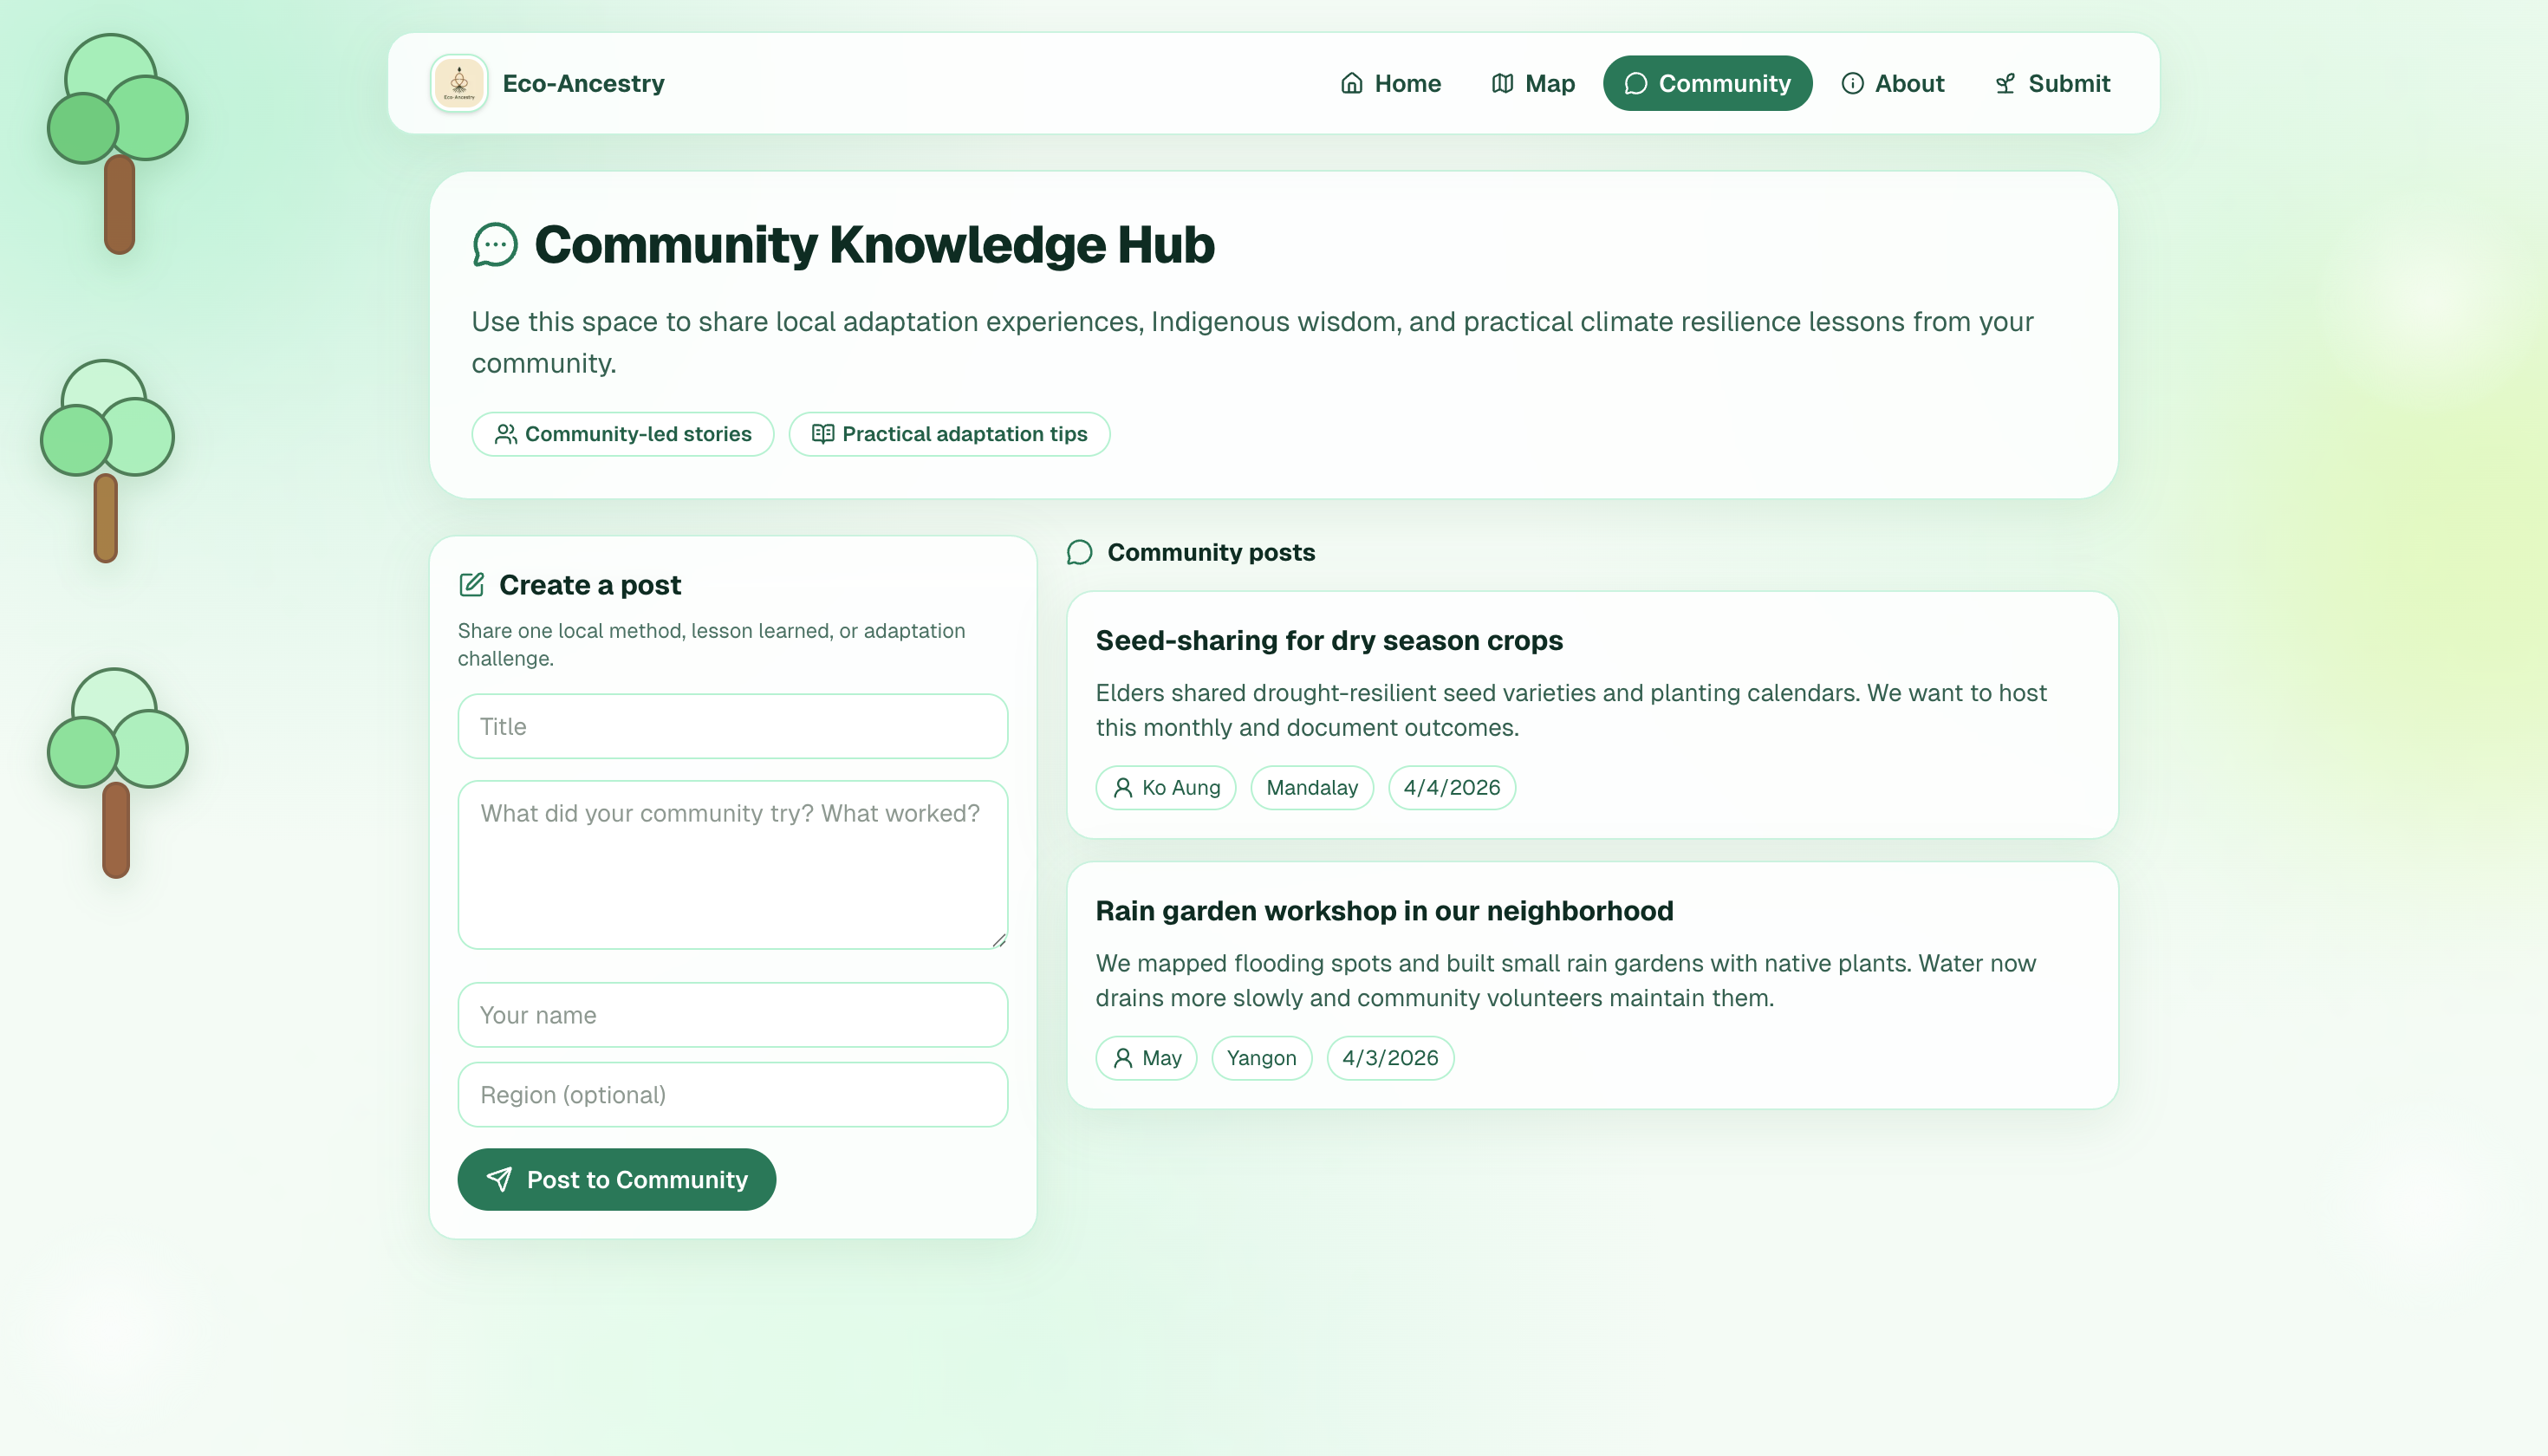The image size is (2548, 1456).
Task: Click the Eco-Ancestry logo icon
Action: point(459,83)
